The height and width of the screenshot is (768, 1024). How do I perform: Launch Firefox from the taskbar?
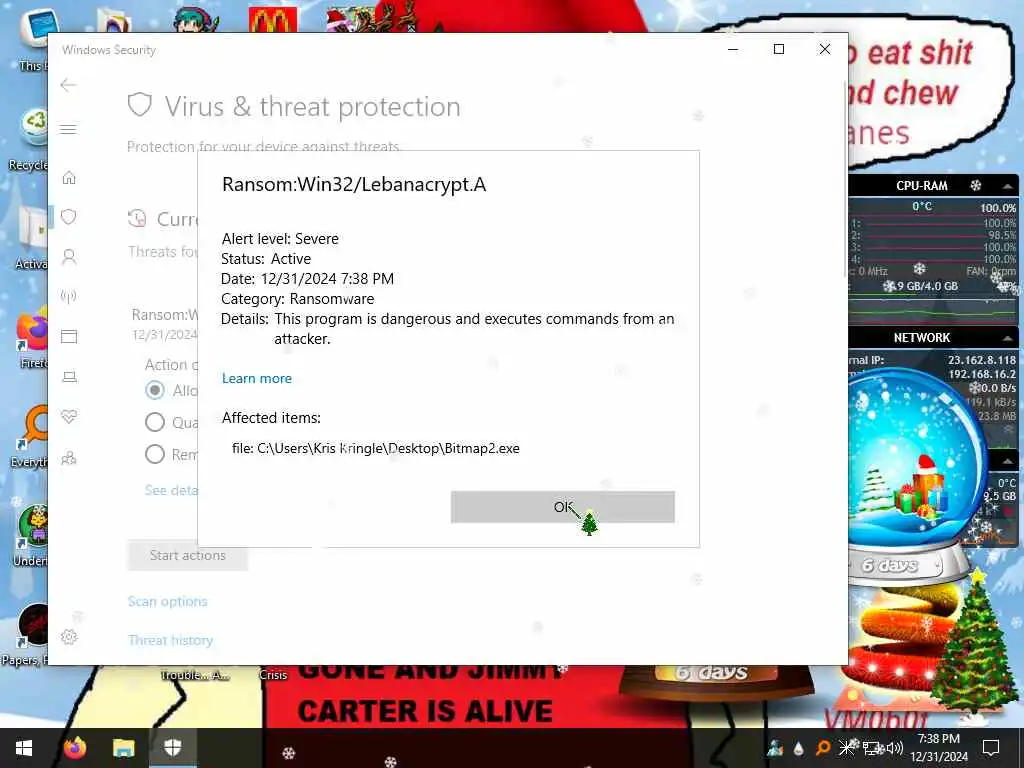pyautogui.click(x=75, y=748)
